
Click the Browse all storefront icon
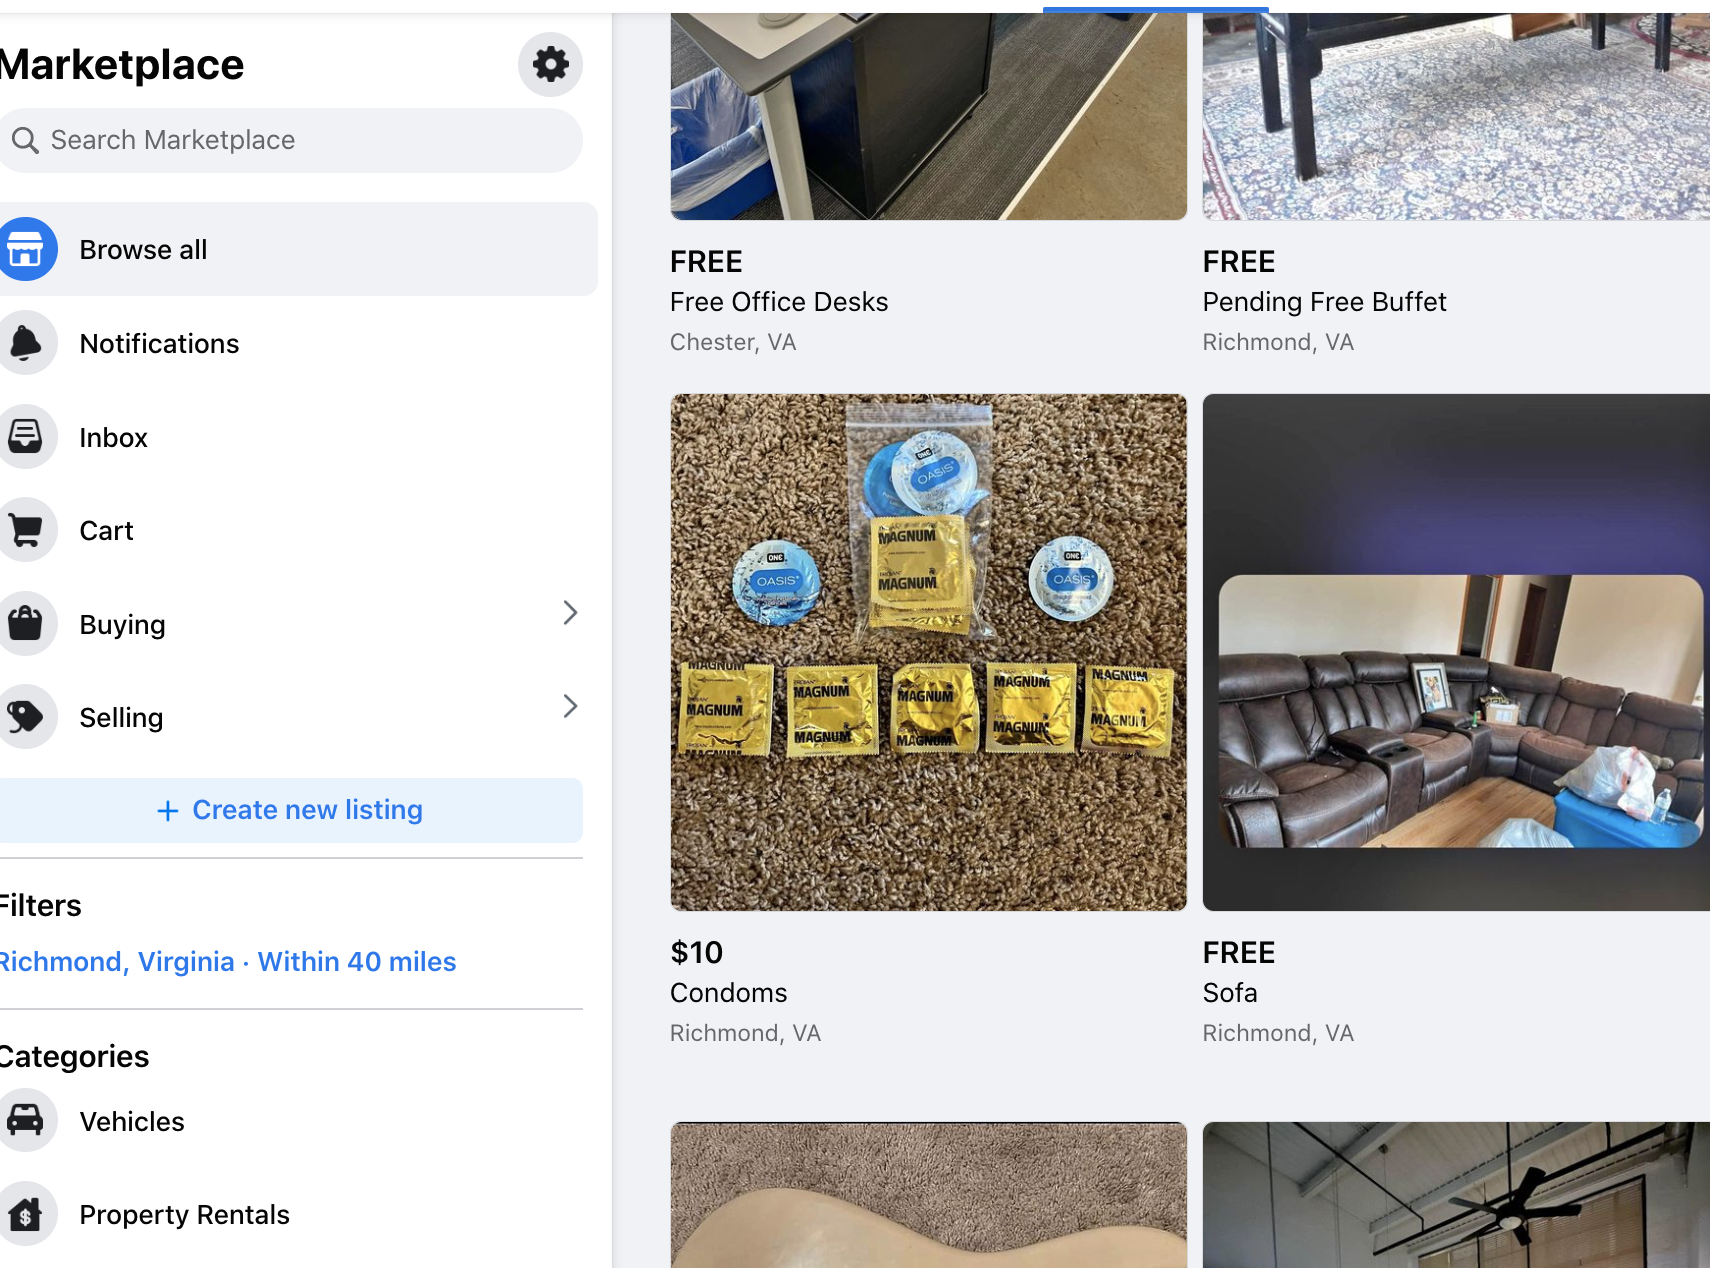click(25, 249)
